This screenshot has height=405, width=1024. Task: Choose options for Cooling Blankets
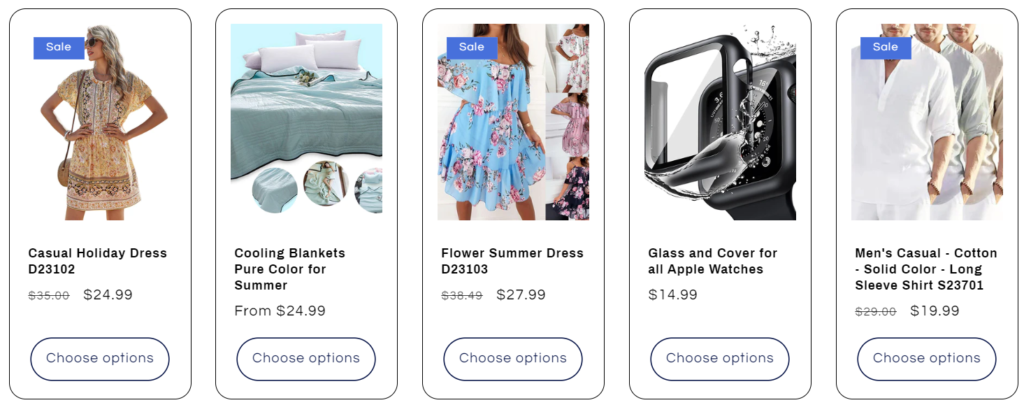point(306,359)
